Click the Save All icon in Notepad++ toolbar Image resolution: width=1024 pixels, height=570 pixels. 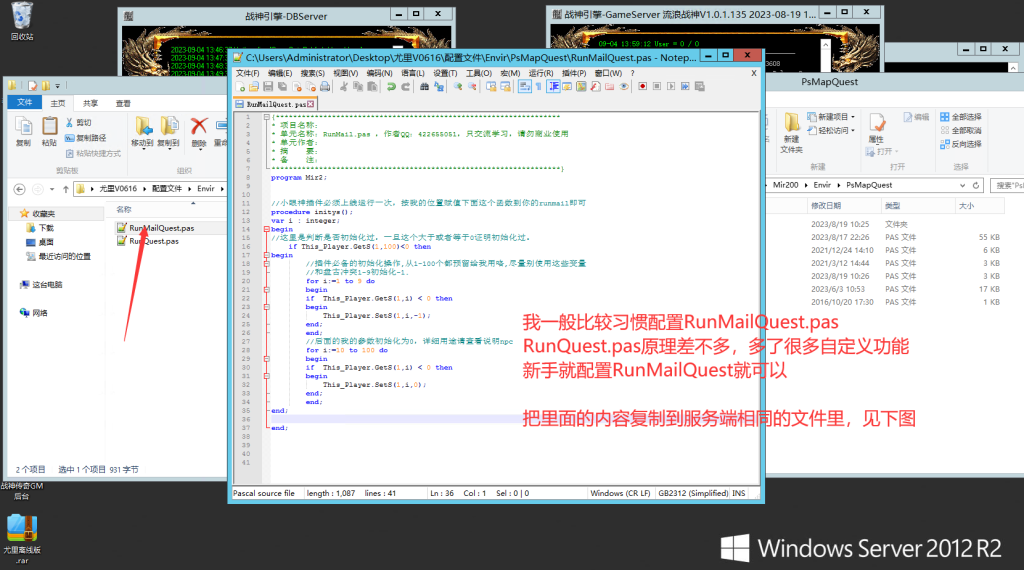coord(282,86)
